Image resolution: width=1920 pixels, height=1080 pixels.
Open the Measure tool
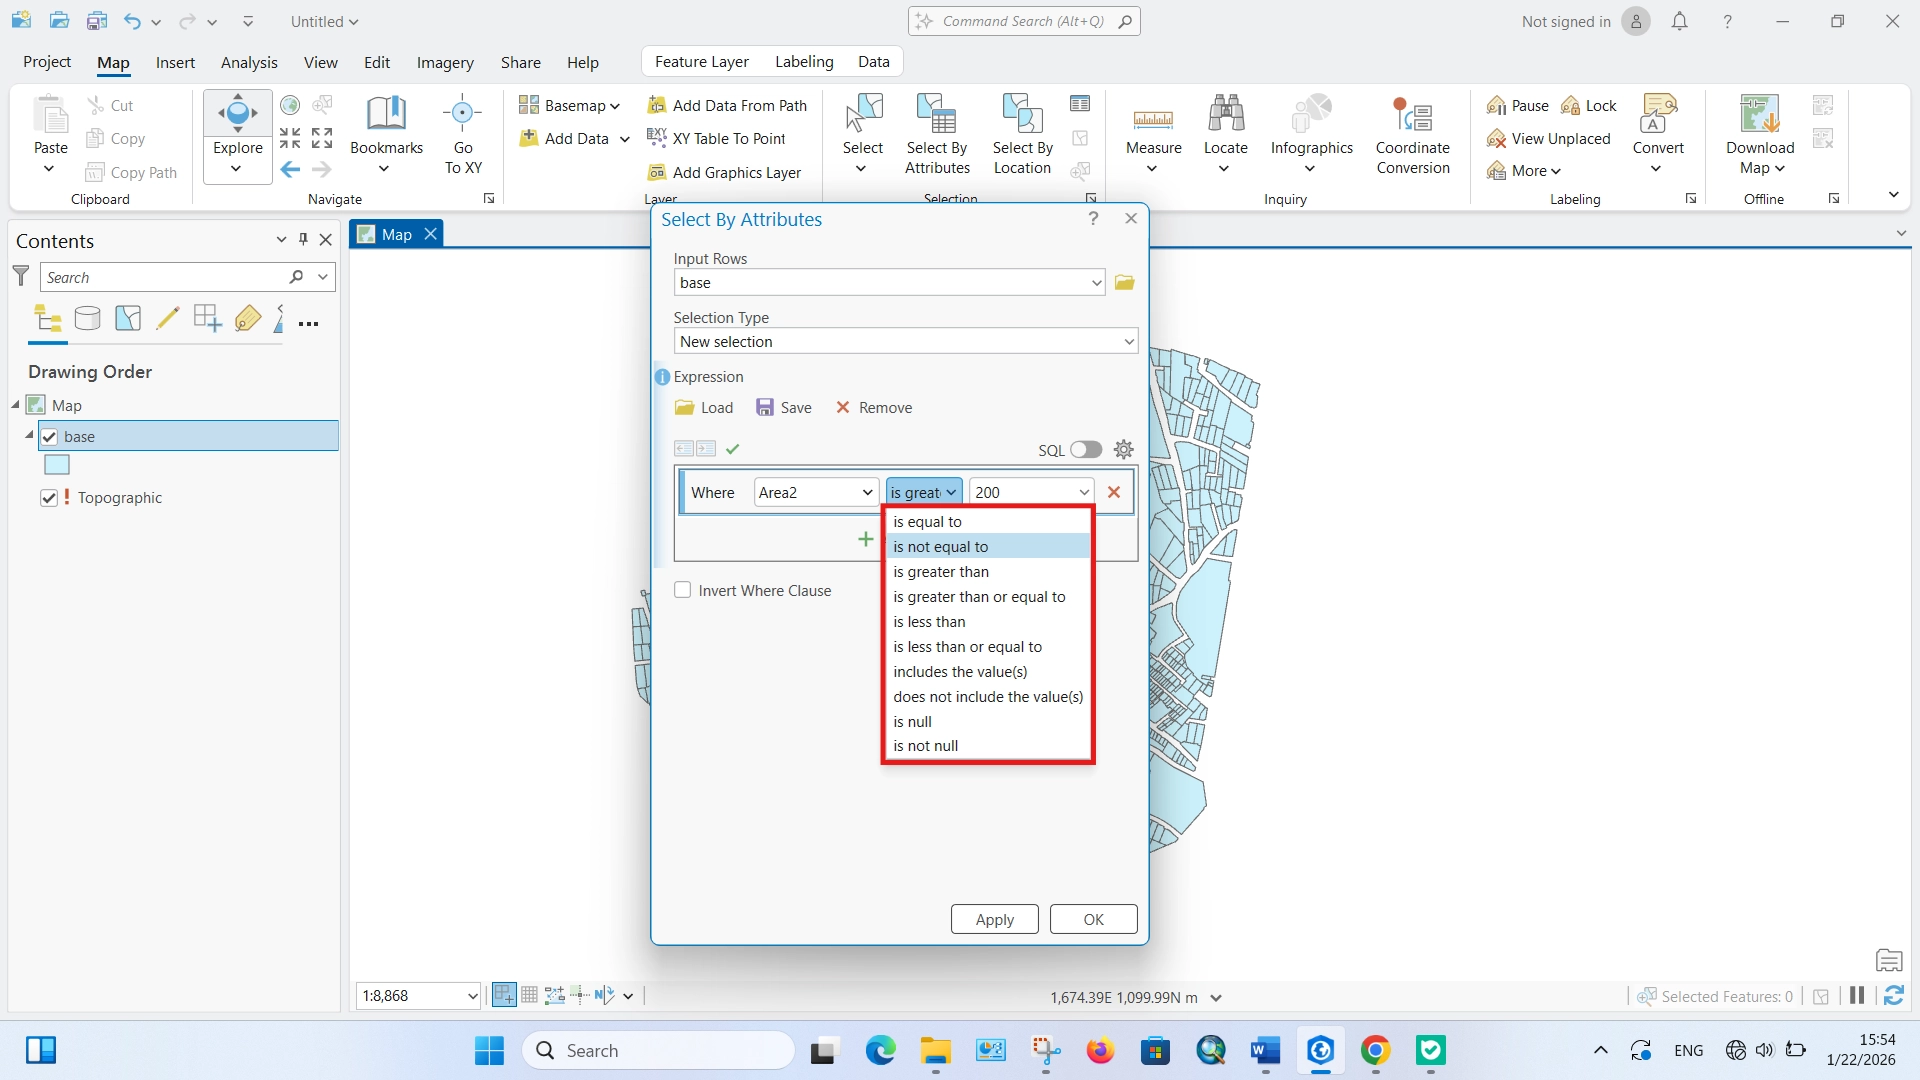(1153, 133)
